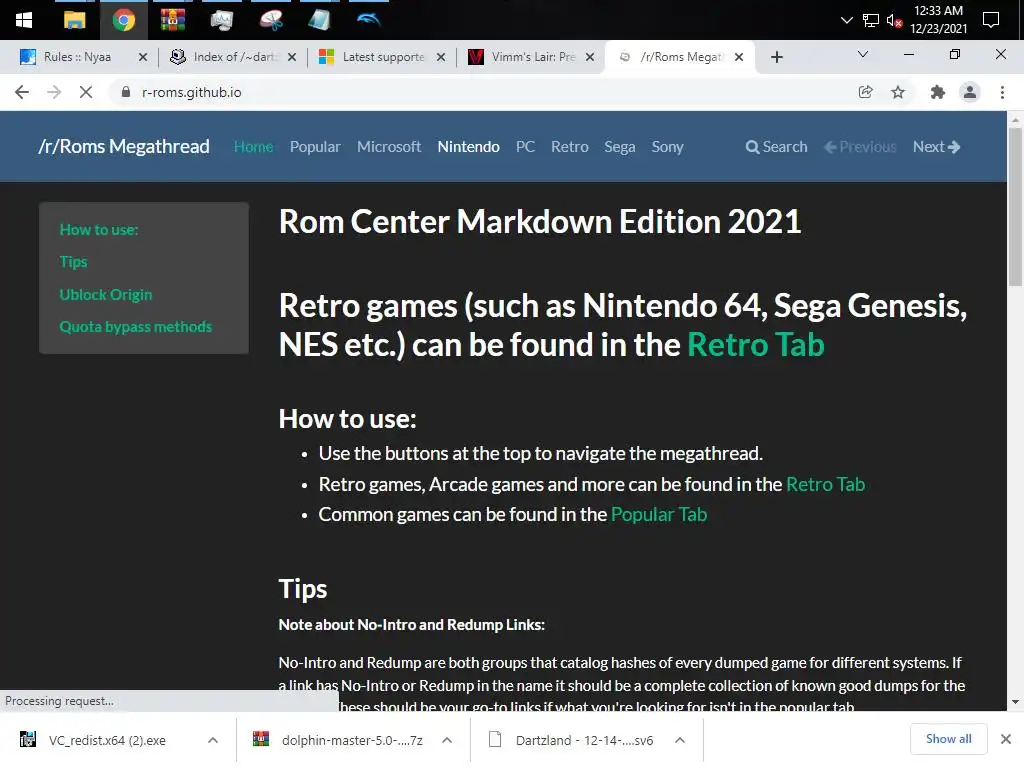Image resolution: width=1024 pixels, height=768 pixels.
Task: Switch to the Vimm's Lair tab
Action: point(522,57)
